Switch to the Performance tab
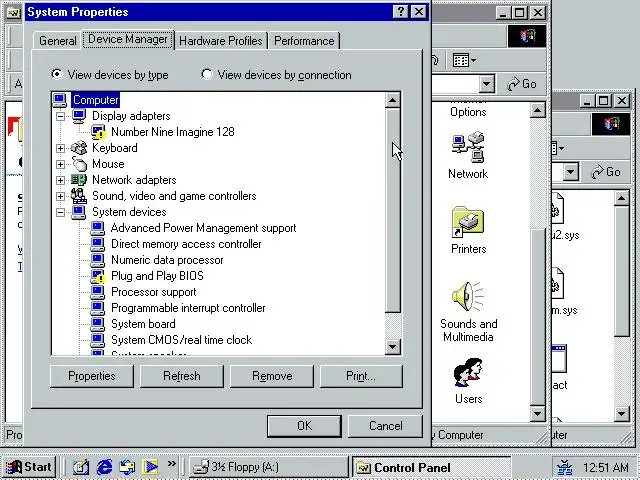This screenshot has width=640, height=480. point(304,41)
